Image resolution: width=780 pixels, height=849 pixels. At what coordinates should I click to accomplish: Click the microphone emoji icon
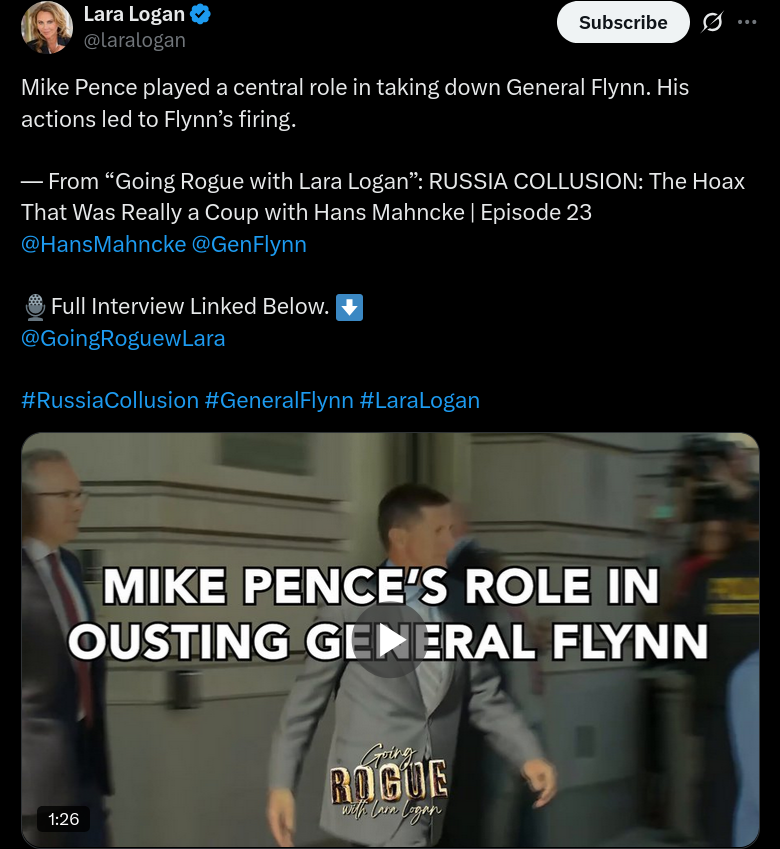(x=35, y=307)
